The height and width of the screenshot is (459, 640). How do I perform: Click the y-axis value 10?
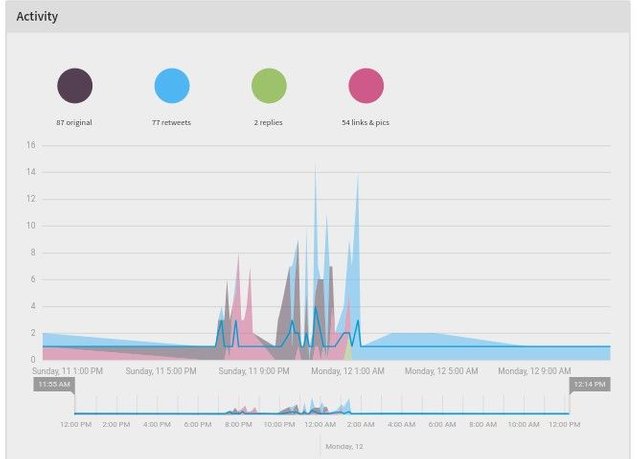click(31, 225)
